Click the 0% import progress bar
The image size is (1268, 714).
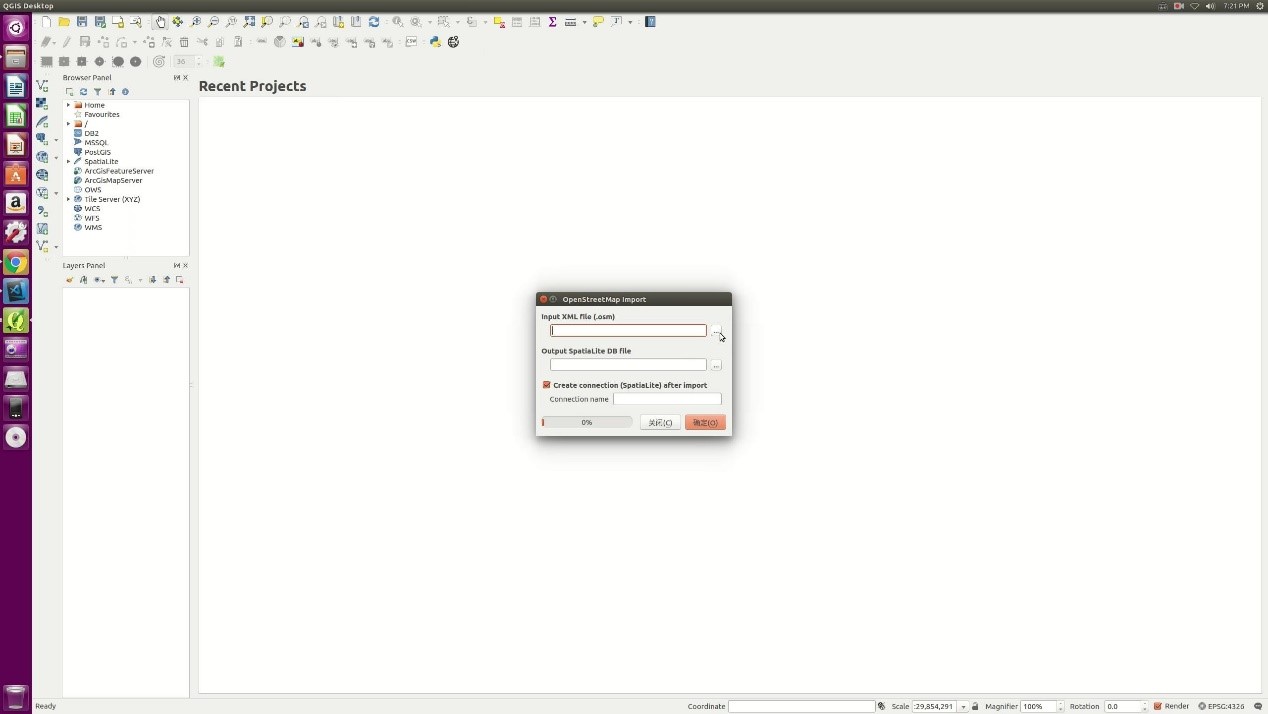[587, 423]
